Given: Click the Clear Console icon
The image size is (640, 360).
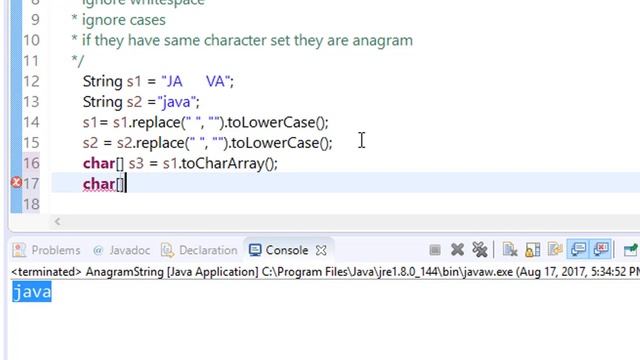Looking at the screenshot, I should click(x=510, y=249).
